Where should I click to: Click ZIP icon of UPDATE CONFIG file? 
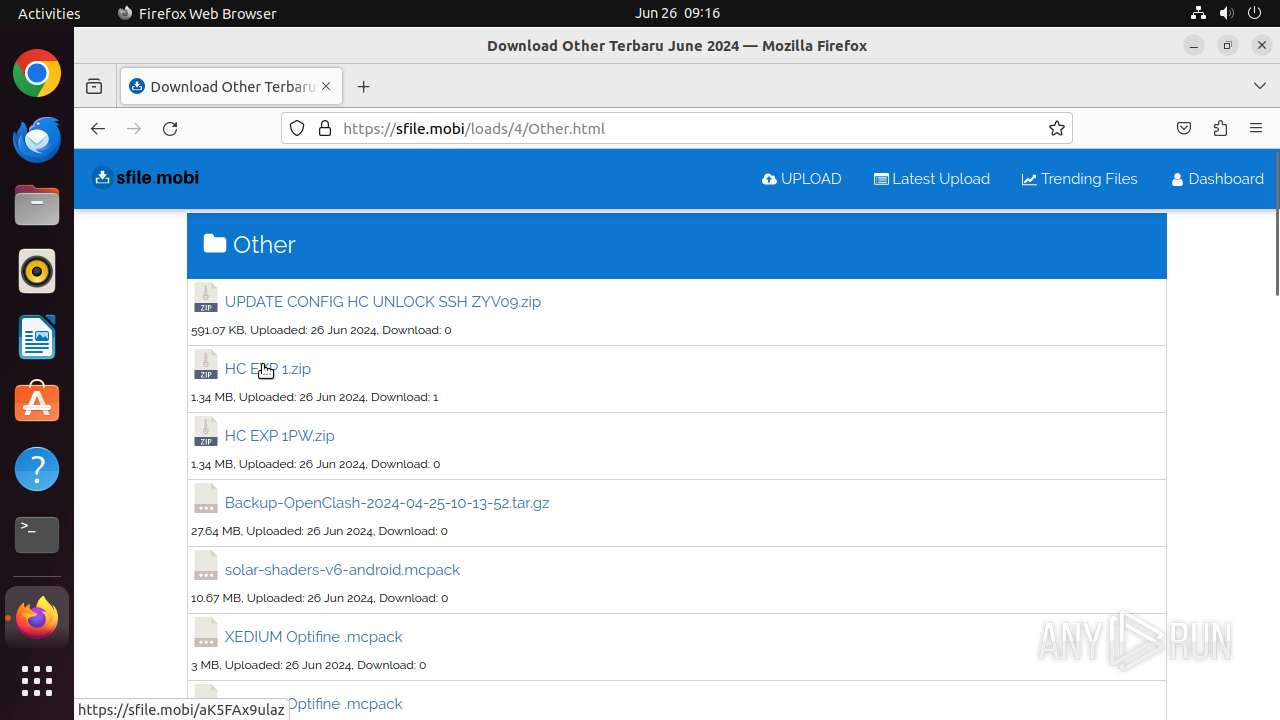(206, 298)
